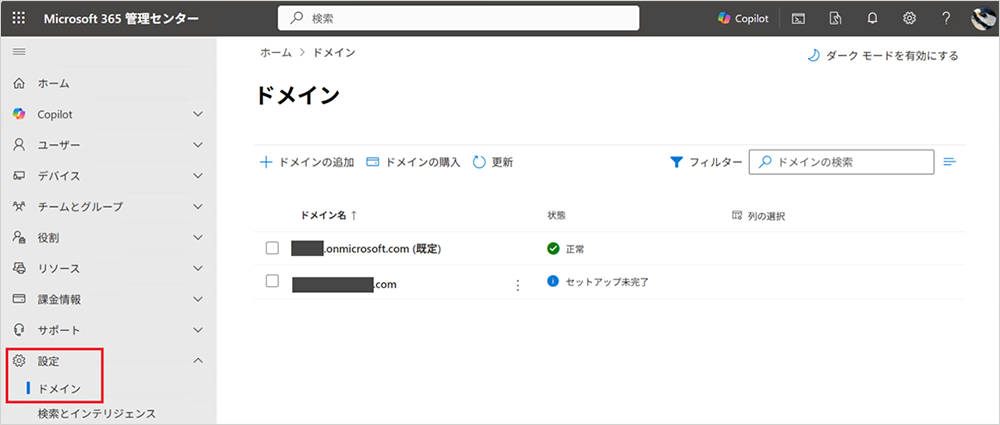Focus the ドメインの検索 search field
The height and width of the screenshot is (425, 1000).
[x=841, y=162]
